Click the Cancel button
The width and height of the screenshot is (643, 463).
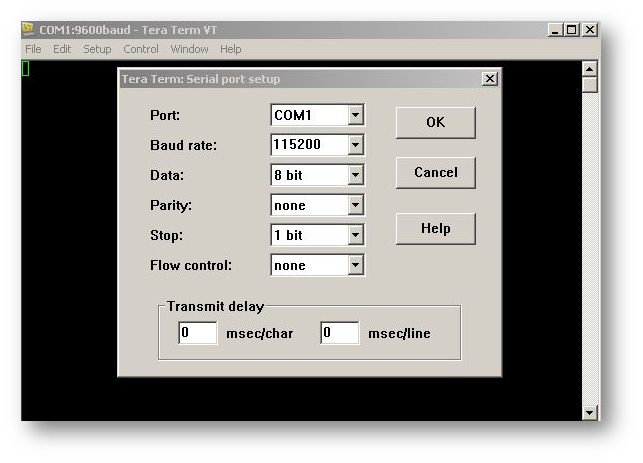tap(435, 172)
